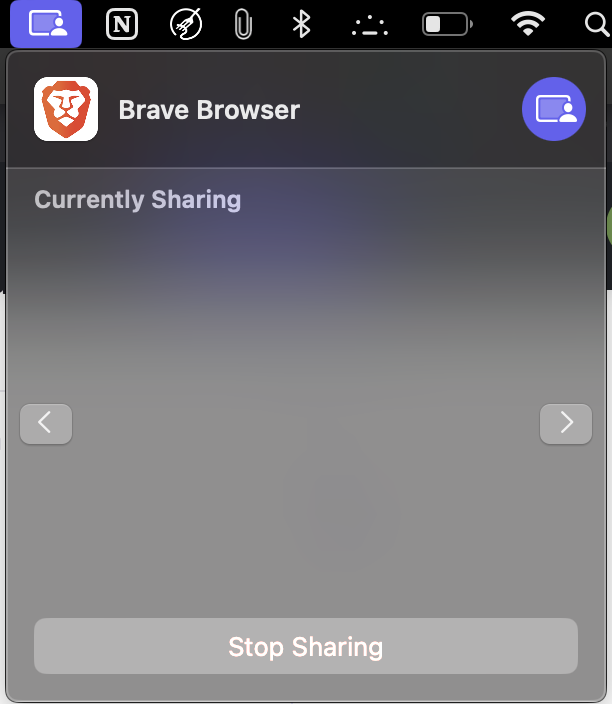This screenshot has width=612, height=704.
Task: Open the paperclip menu bar icon
Action: tap(243, 24)
